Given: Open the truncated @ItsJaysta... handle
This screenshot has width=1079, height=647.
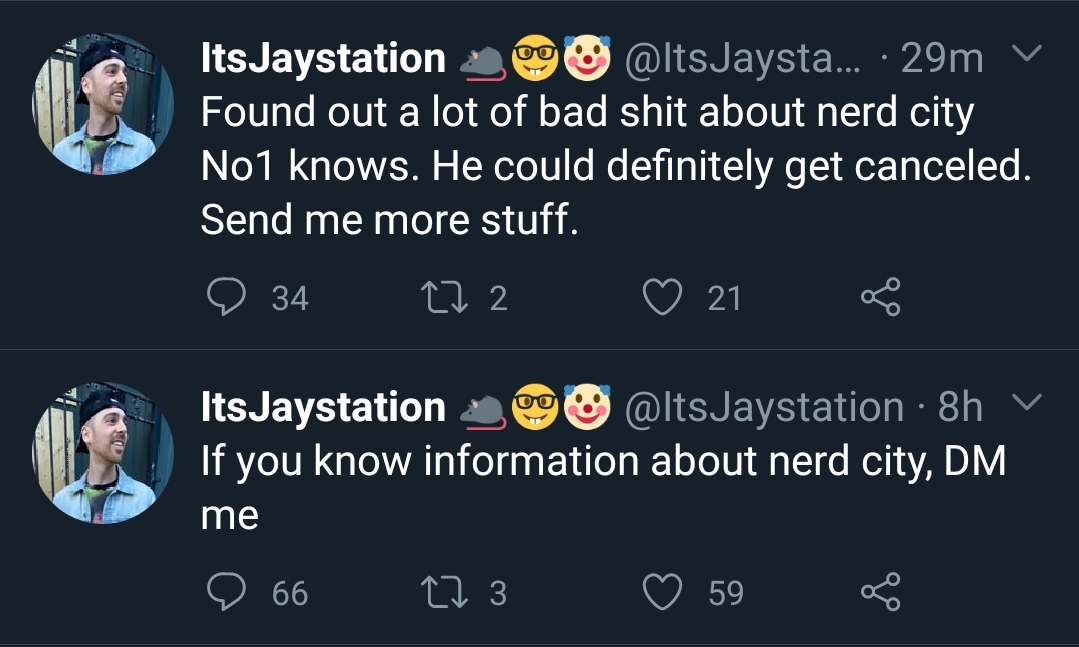Looking at the screenshot, I should click(x=742, y=59).
